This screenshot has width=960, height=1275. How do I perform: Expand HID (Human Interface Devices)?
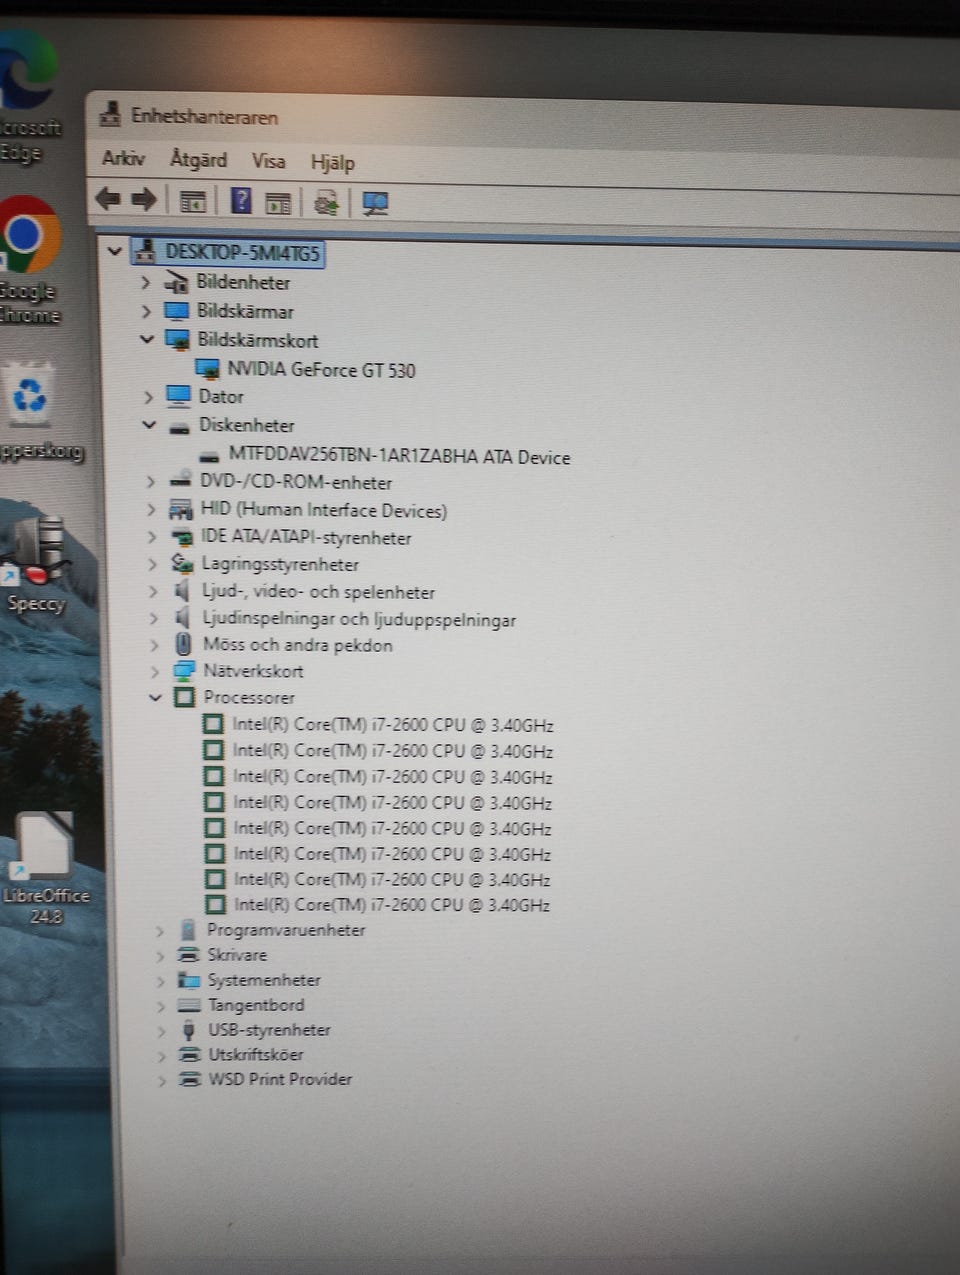pyautogui.click(x=151, y=510)
